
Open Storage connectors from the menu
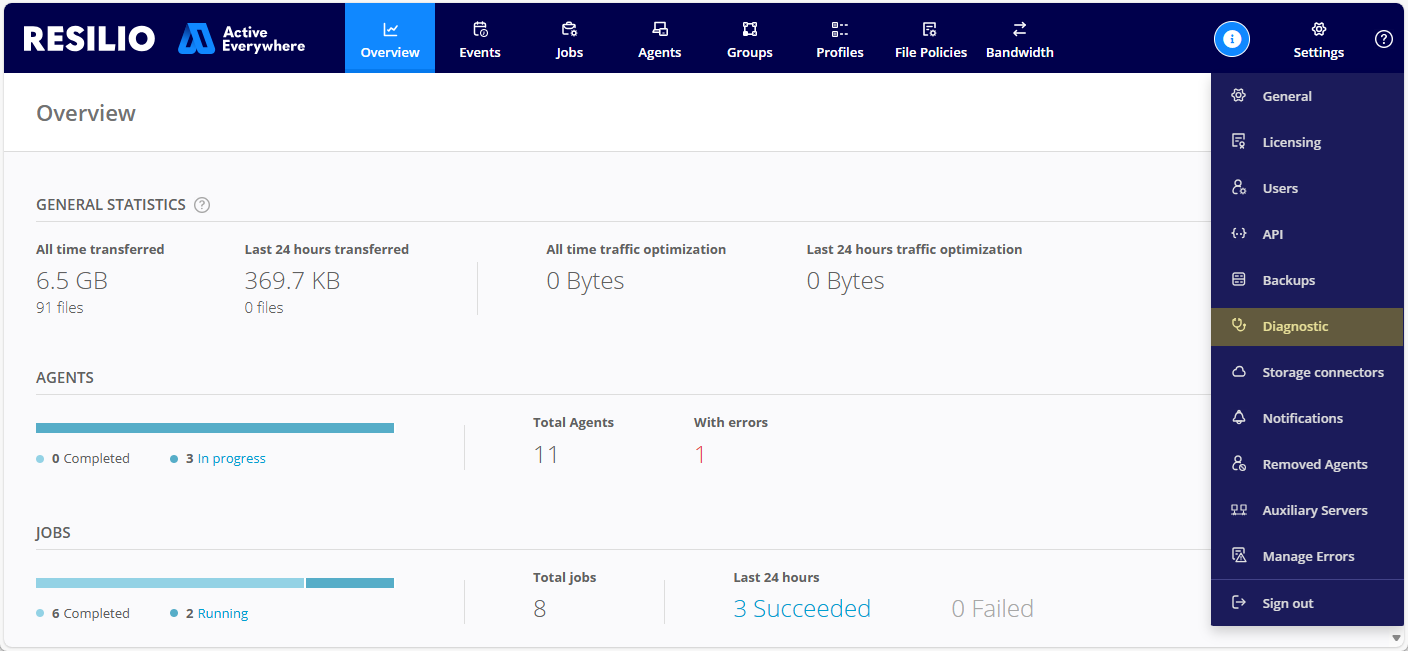click(x=1322, y=372)
